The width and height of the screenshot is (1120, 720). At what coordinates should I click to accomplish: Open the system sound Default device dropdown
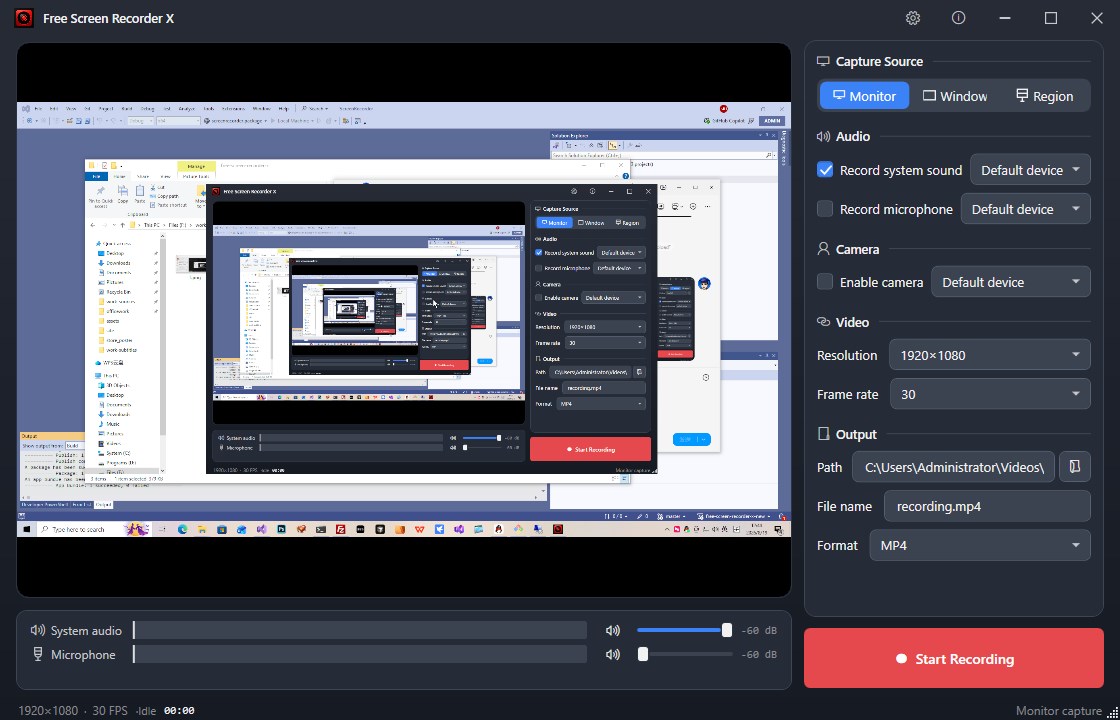tap(1030, 170)
